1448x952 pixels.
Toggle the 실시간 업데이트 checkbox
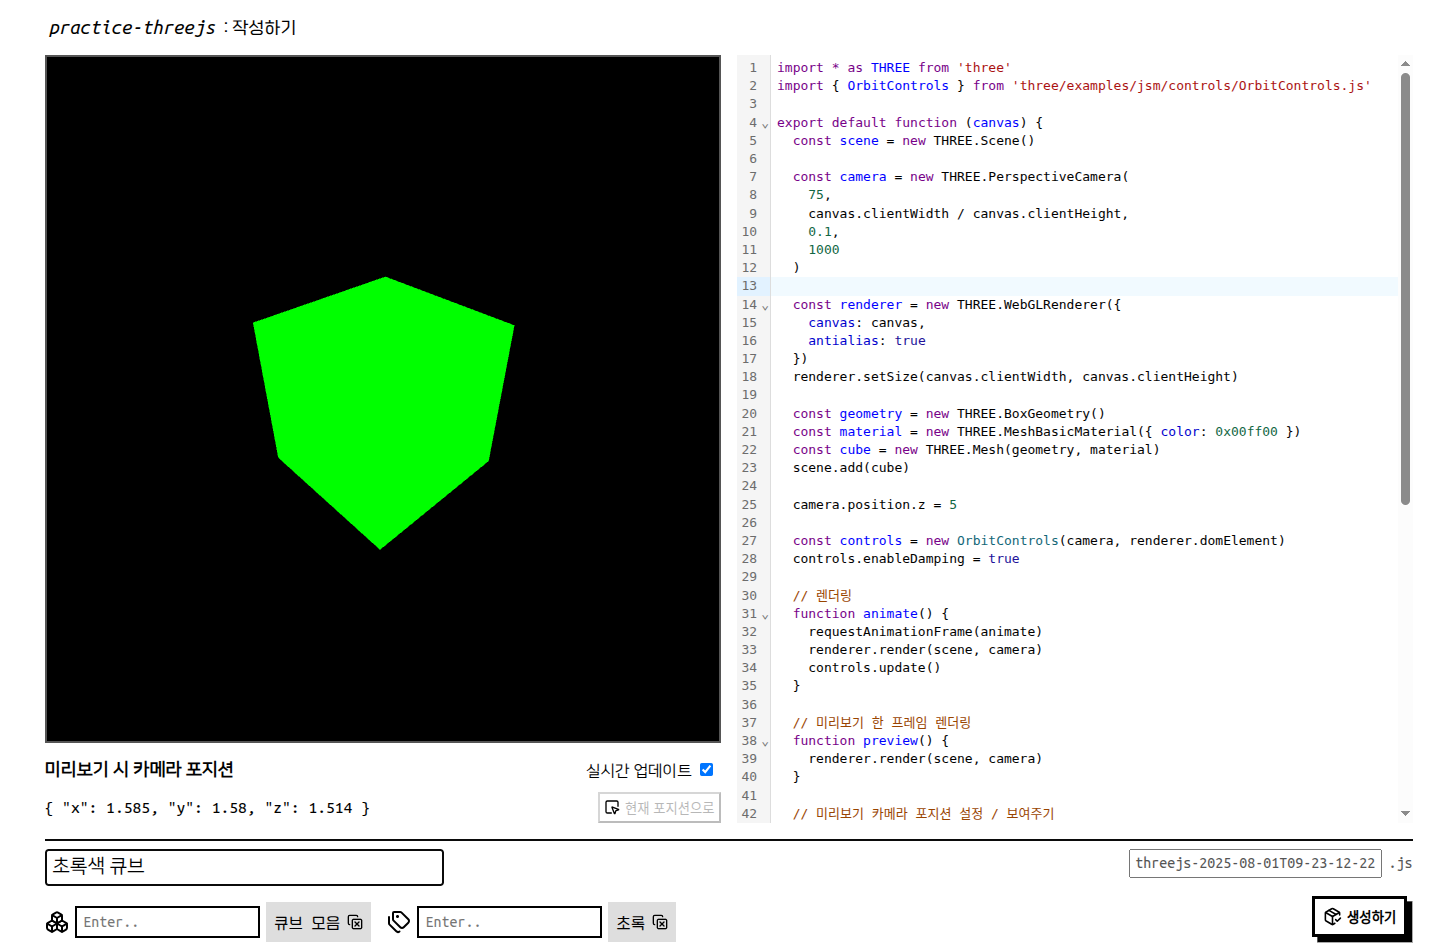click(x=706, y=769)
